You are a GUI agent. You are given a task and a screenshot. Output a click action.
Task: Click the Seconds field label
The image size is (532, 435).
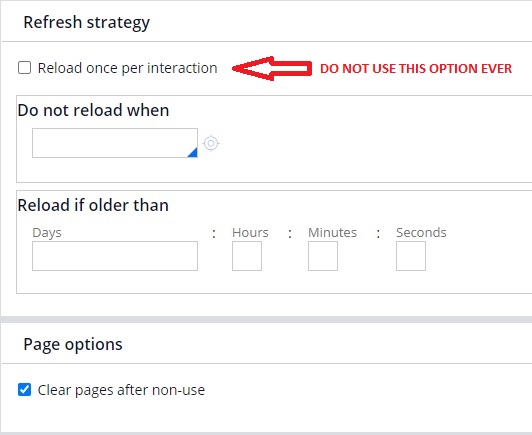[421, 233]
